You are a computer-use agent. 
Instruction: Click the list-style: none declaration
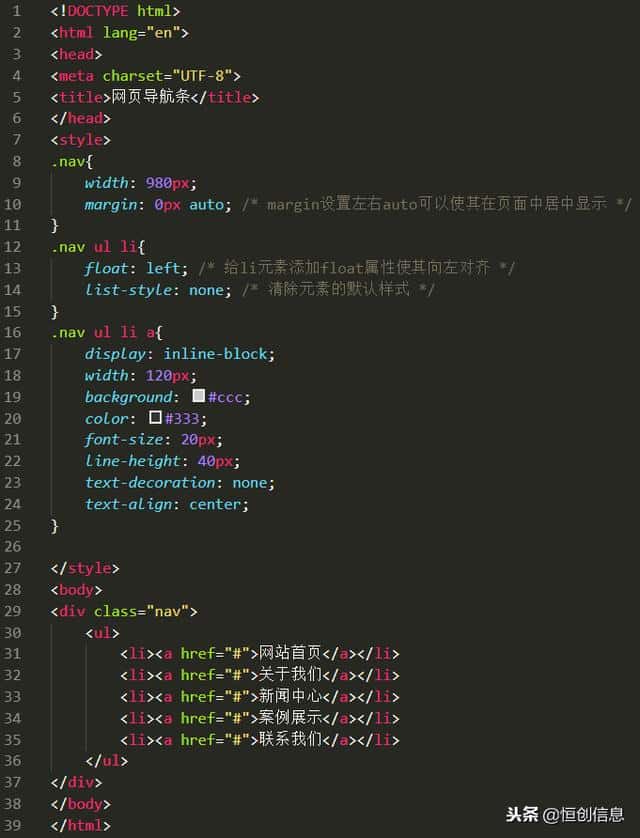pyautogui.click(x=159, y=290)
